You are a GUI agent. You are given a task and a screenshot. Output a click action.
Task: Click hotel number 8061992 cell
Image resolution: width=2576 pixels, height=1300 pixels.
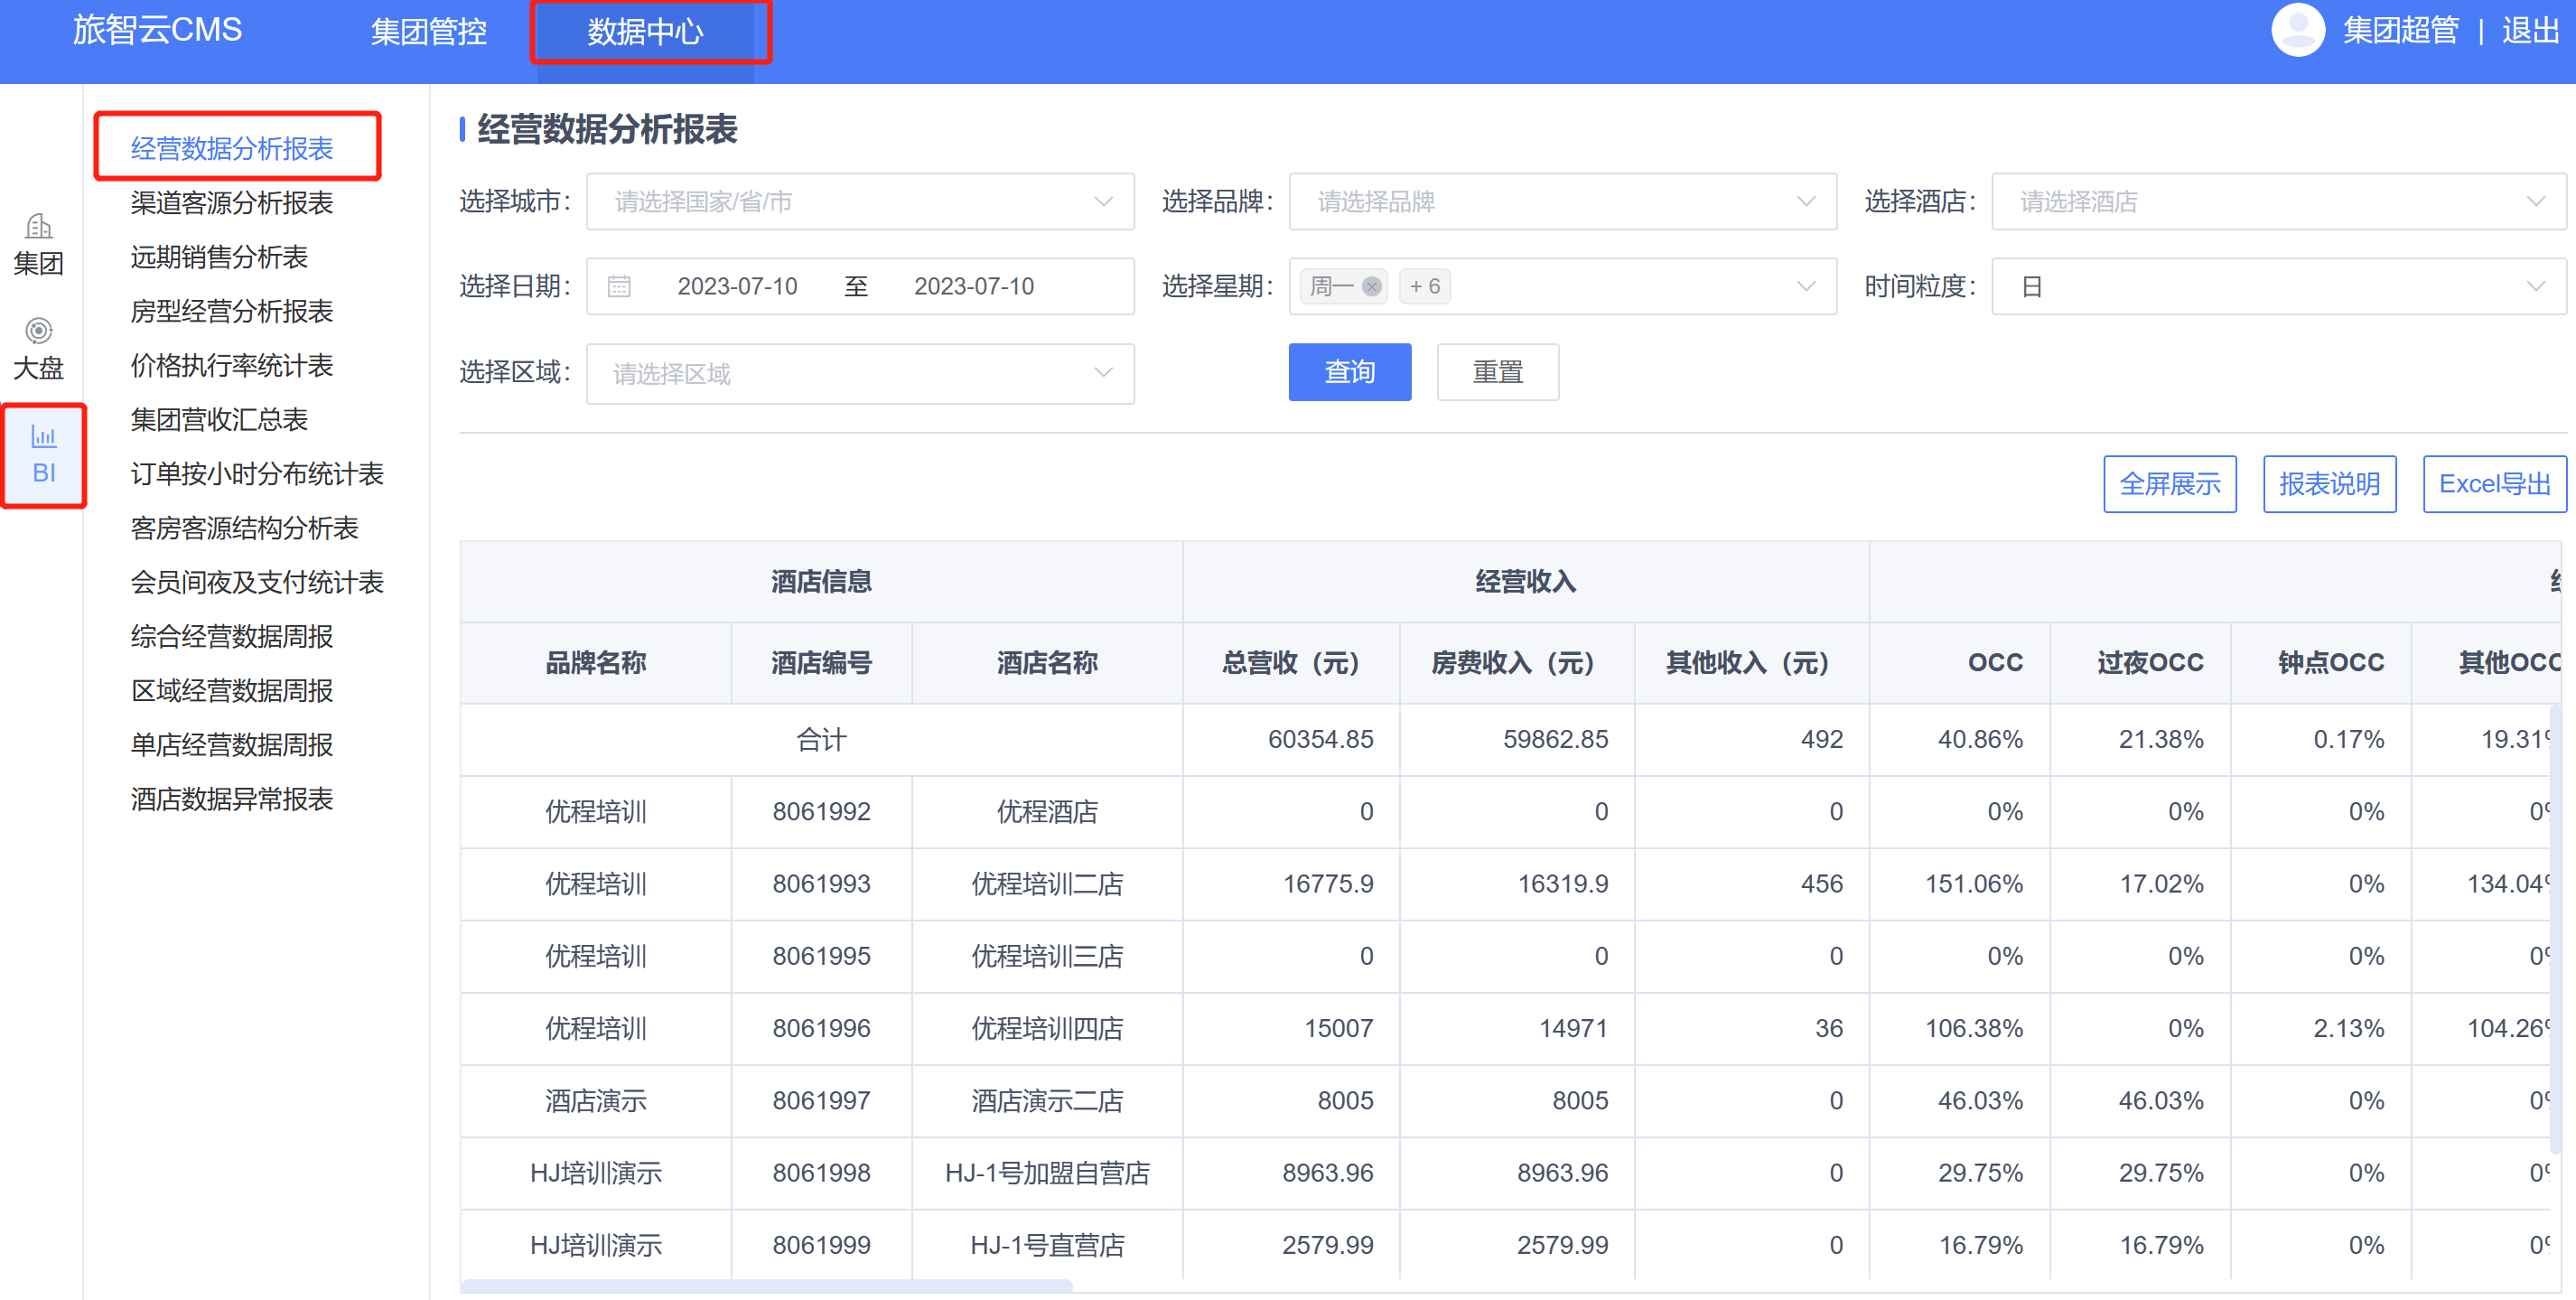821,812
